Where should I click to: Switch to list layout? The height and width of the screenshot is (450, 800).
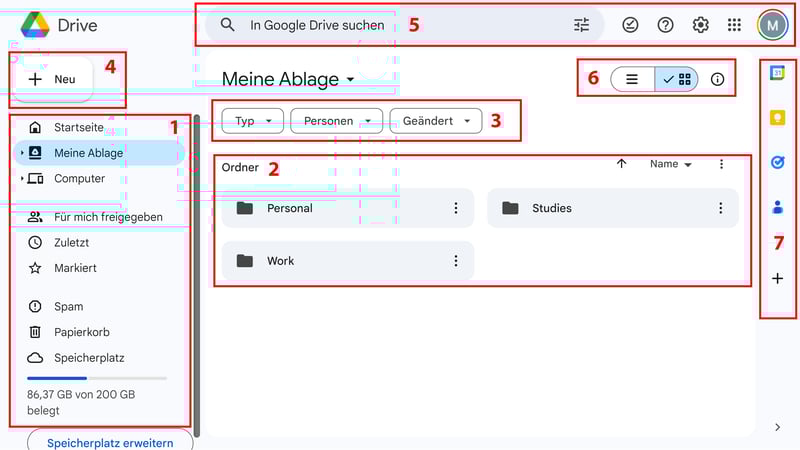633,79
